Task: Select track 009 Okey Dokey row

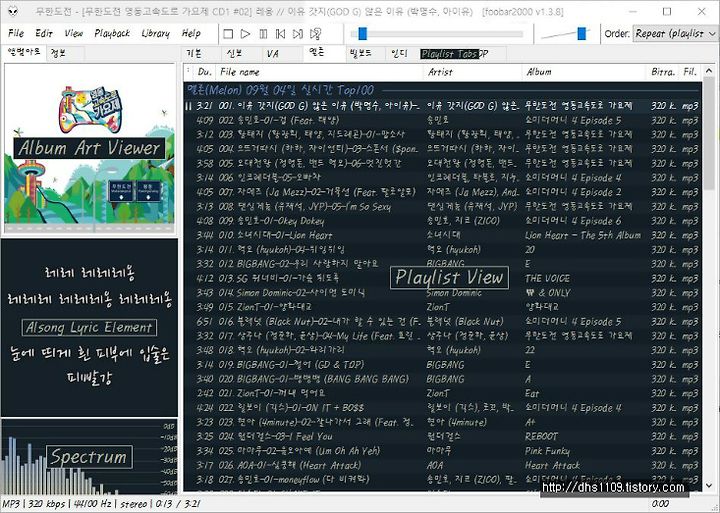Action: pos(443,221)
